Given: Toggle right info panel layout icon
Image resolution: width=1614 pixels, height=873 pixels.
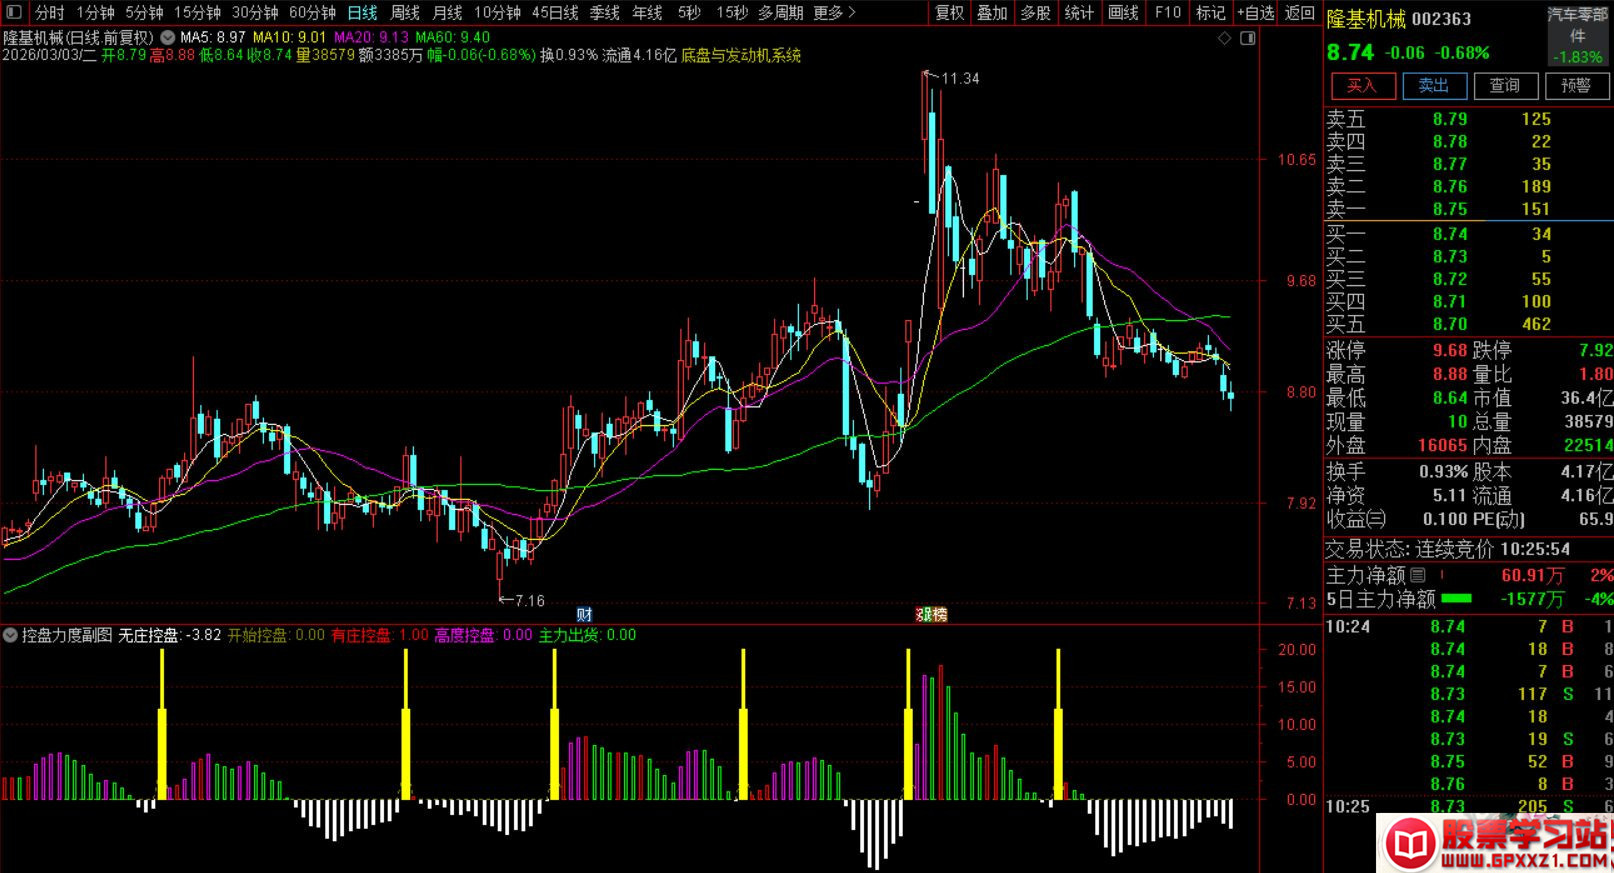Looking at the screenshot, I should [1247, 38].
